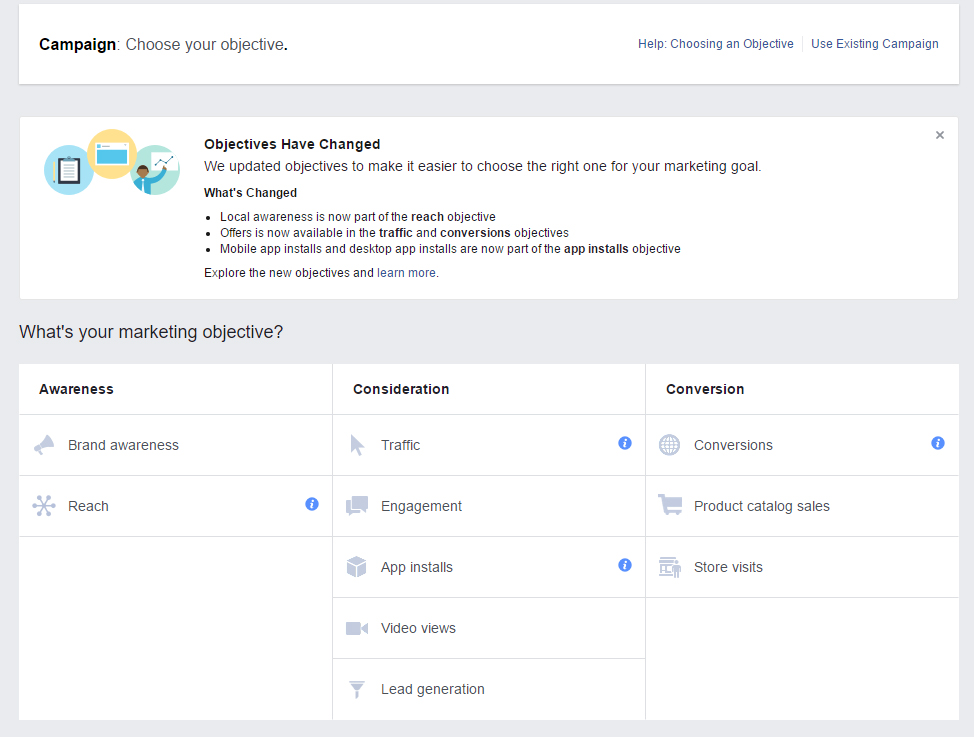Image resolution: width=974 pixels, height=737 pixels.
Task: Choose the Lead generation objective label
Action: tap(432, 689)
